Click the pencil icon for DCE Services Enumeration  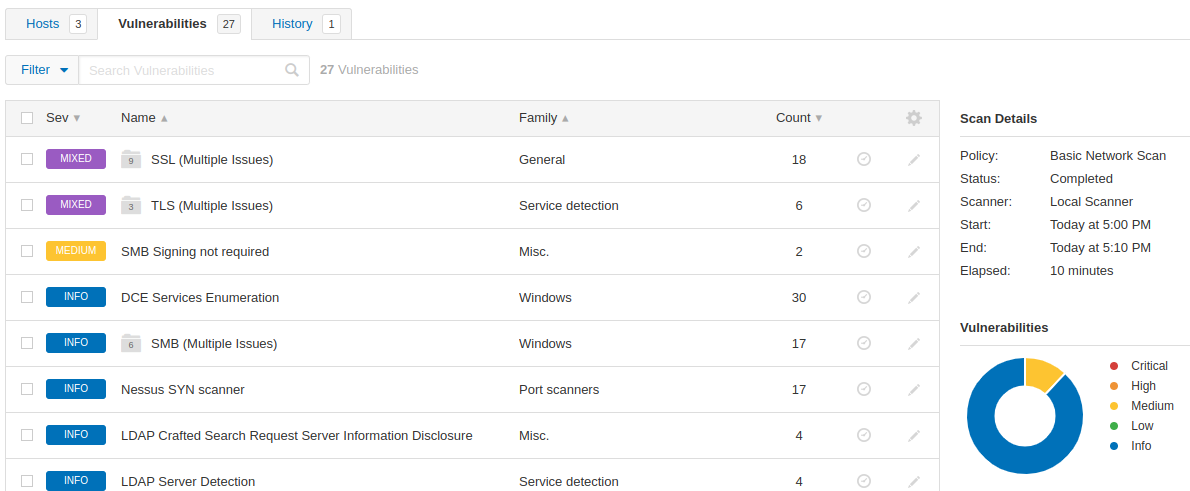point(914,297)
